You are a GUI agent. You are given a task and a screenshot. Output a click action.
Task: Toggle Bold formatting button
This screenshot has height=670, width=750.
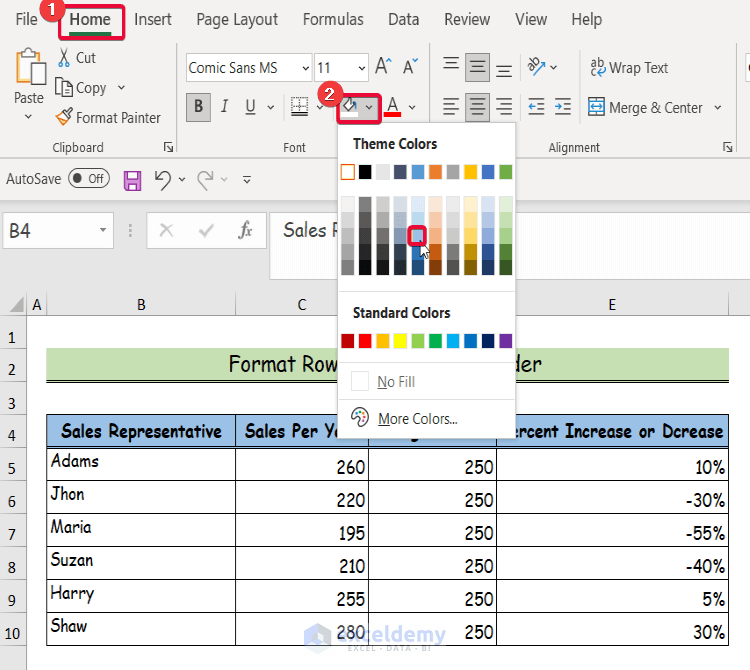[x=198, y=106]
